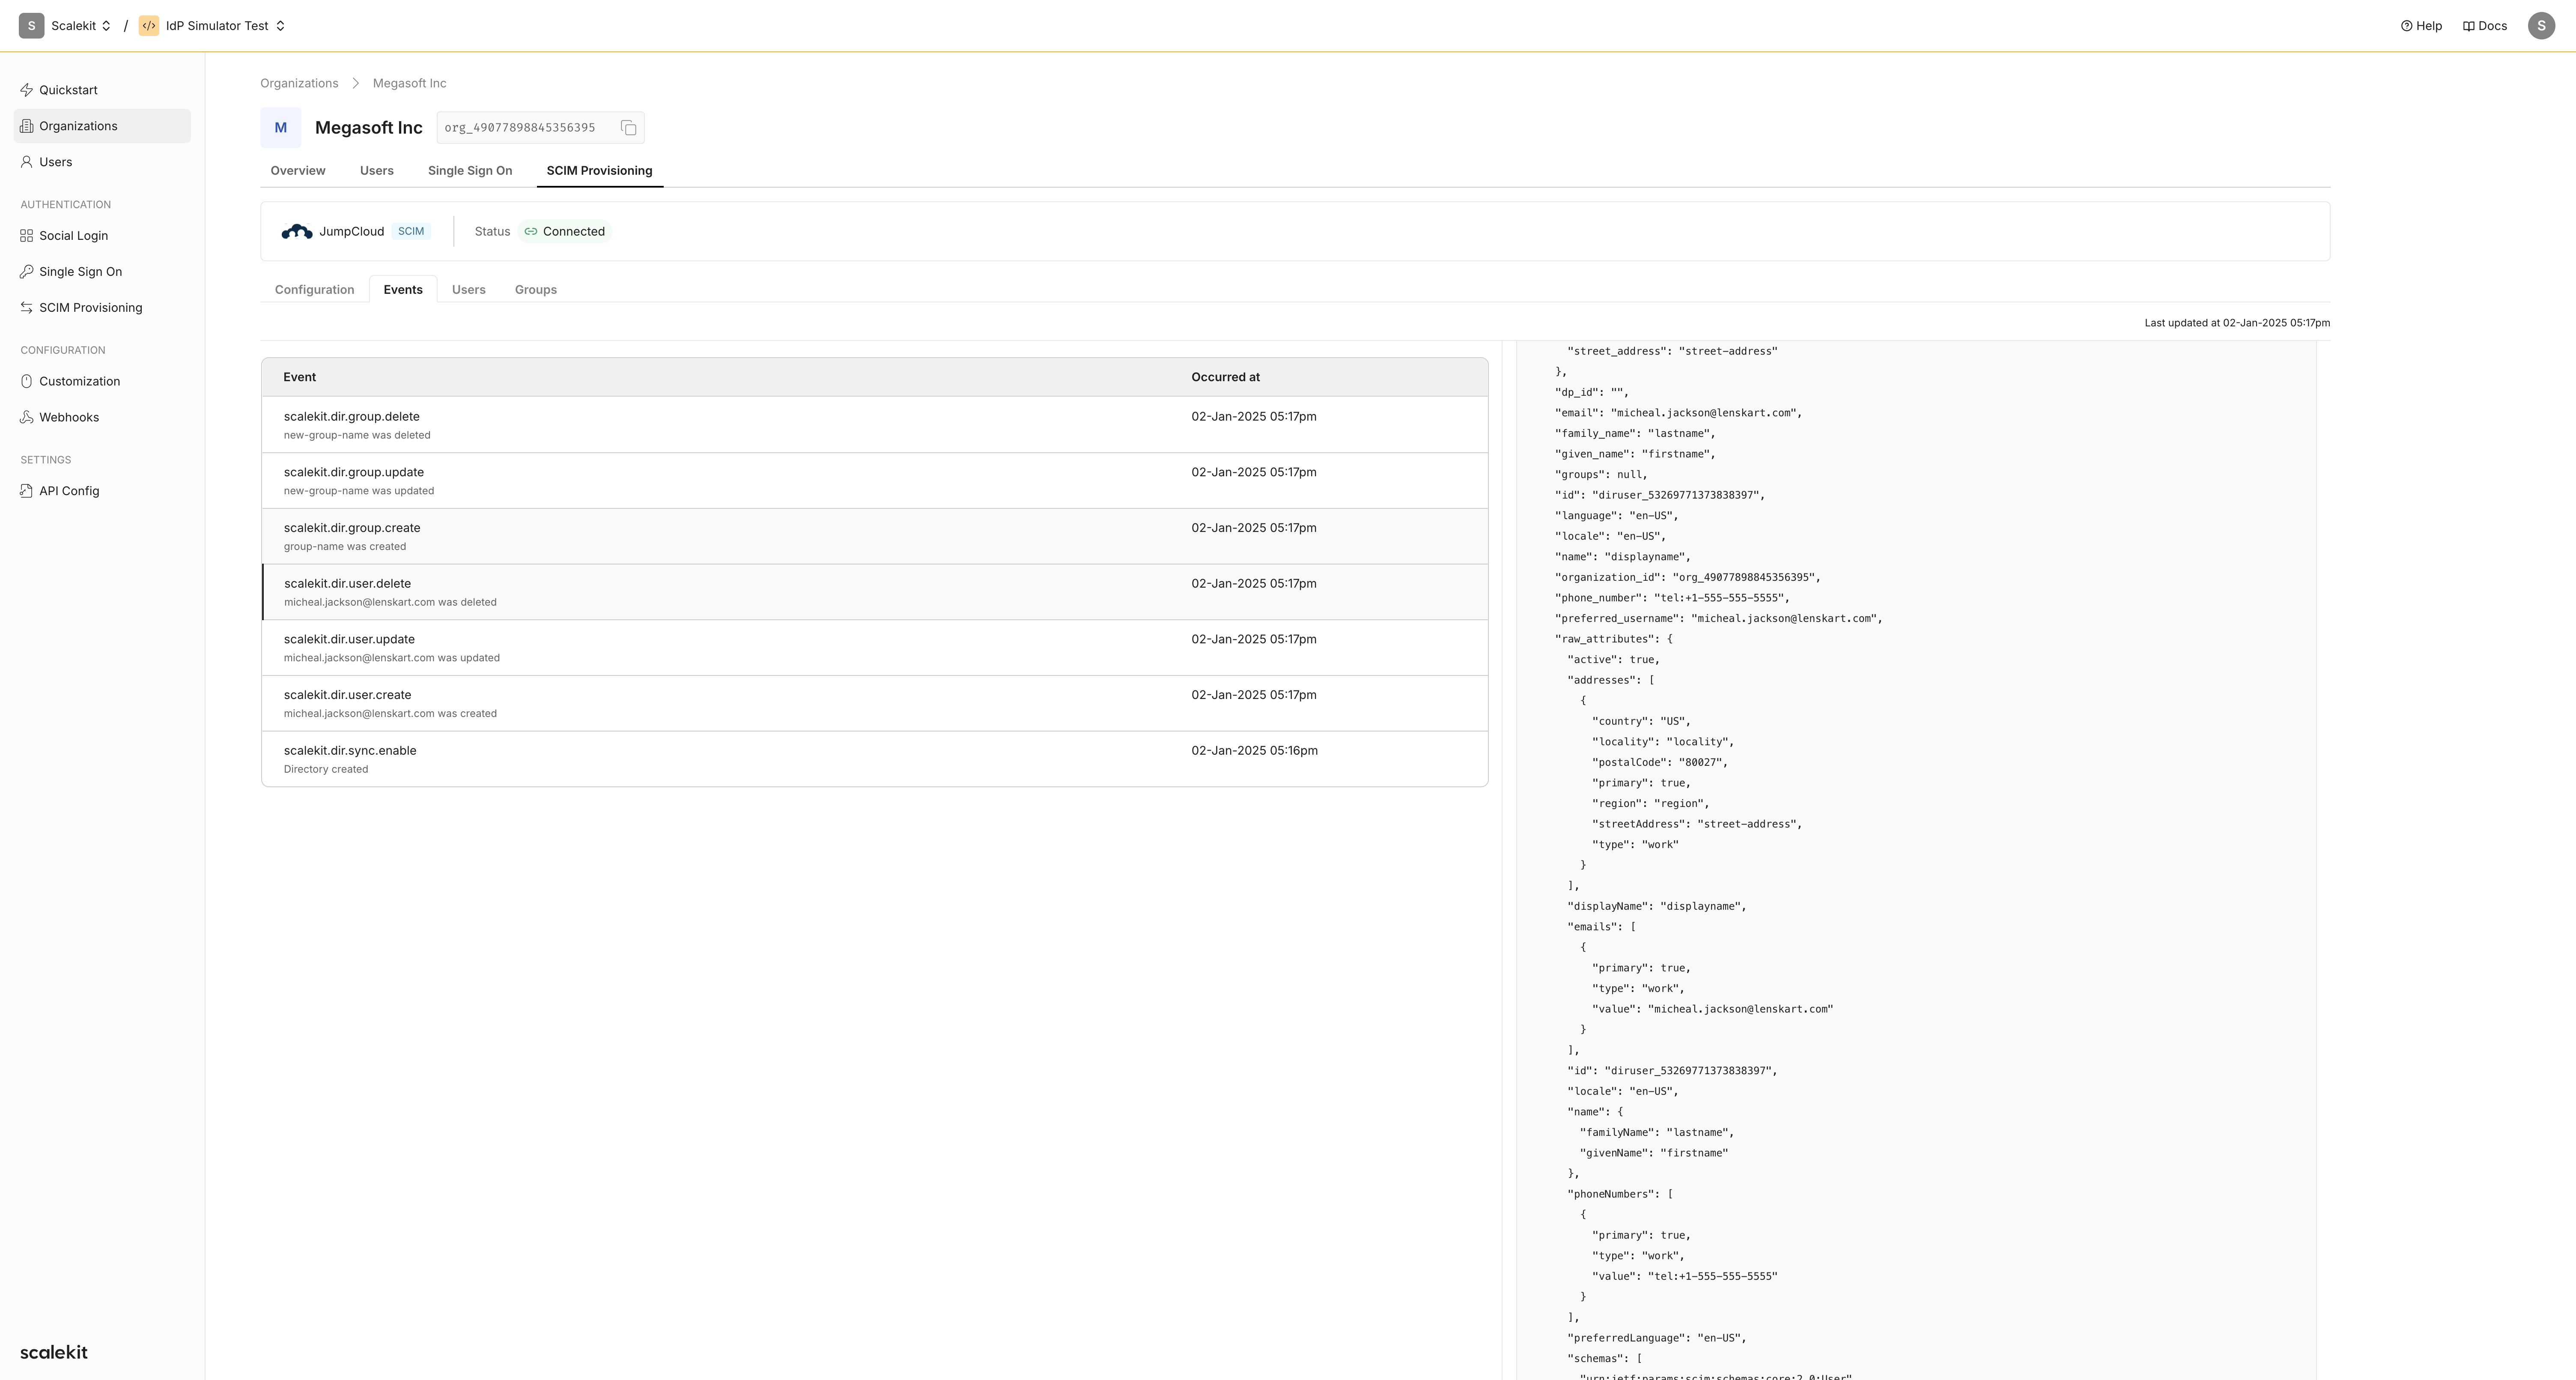Open the Docs book icon
The image size is (2576, 1380).
[2468, 26]
